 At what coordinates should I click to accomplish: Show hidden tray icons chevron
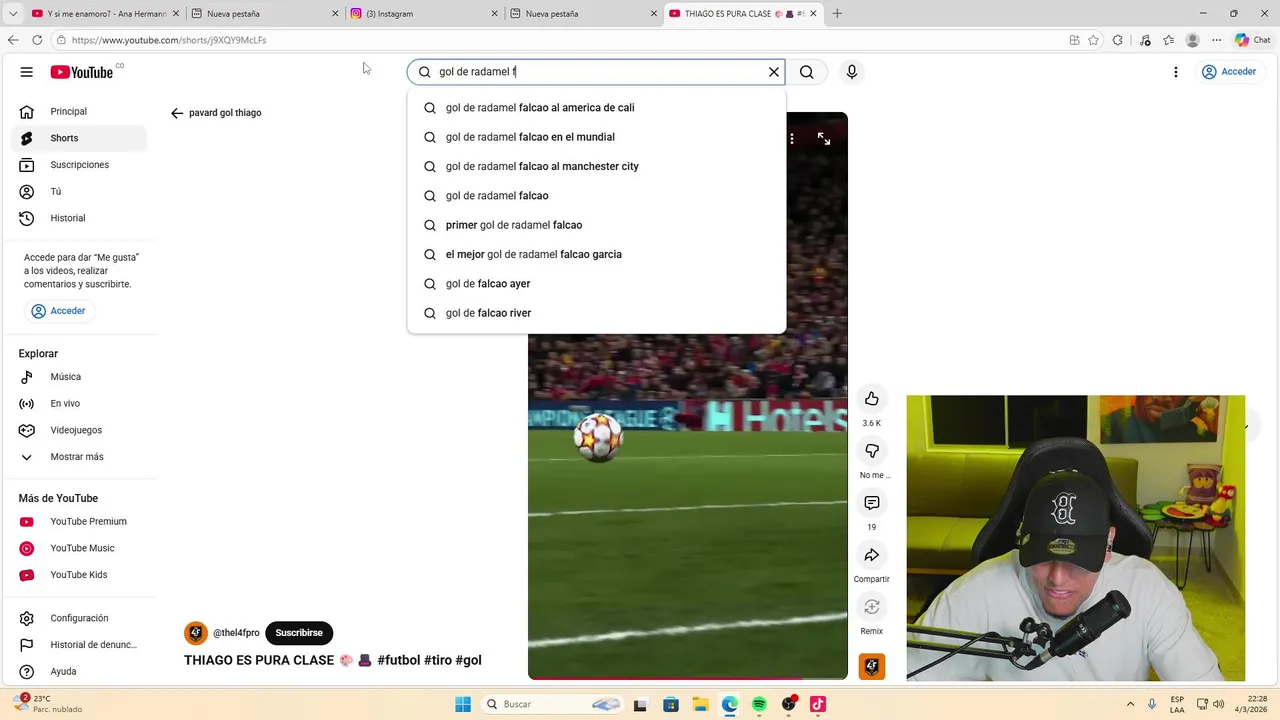click(1130, 704)
